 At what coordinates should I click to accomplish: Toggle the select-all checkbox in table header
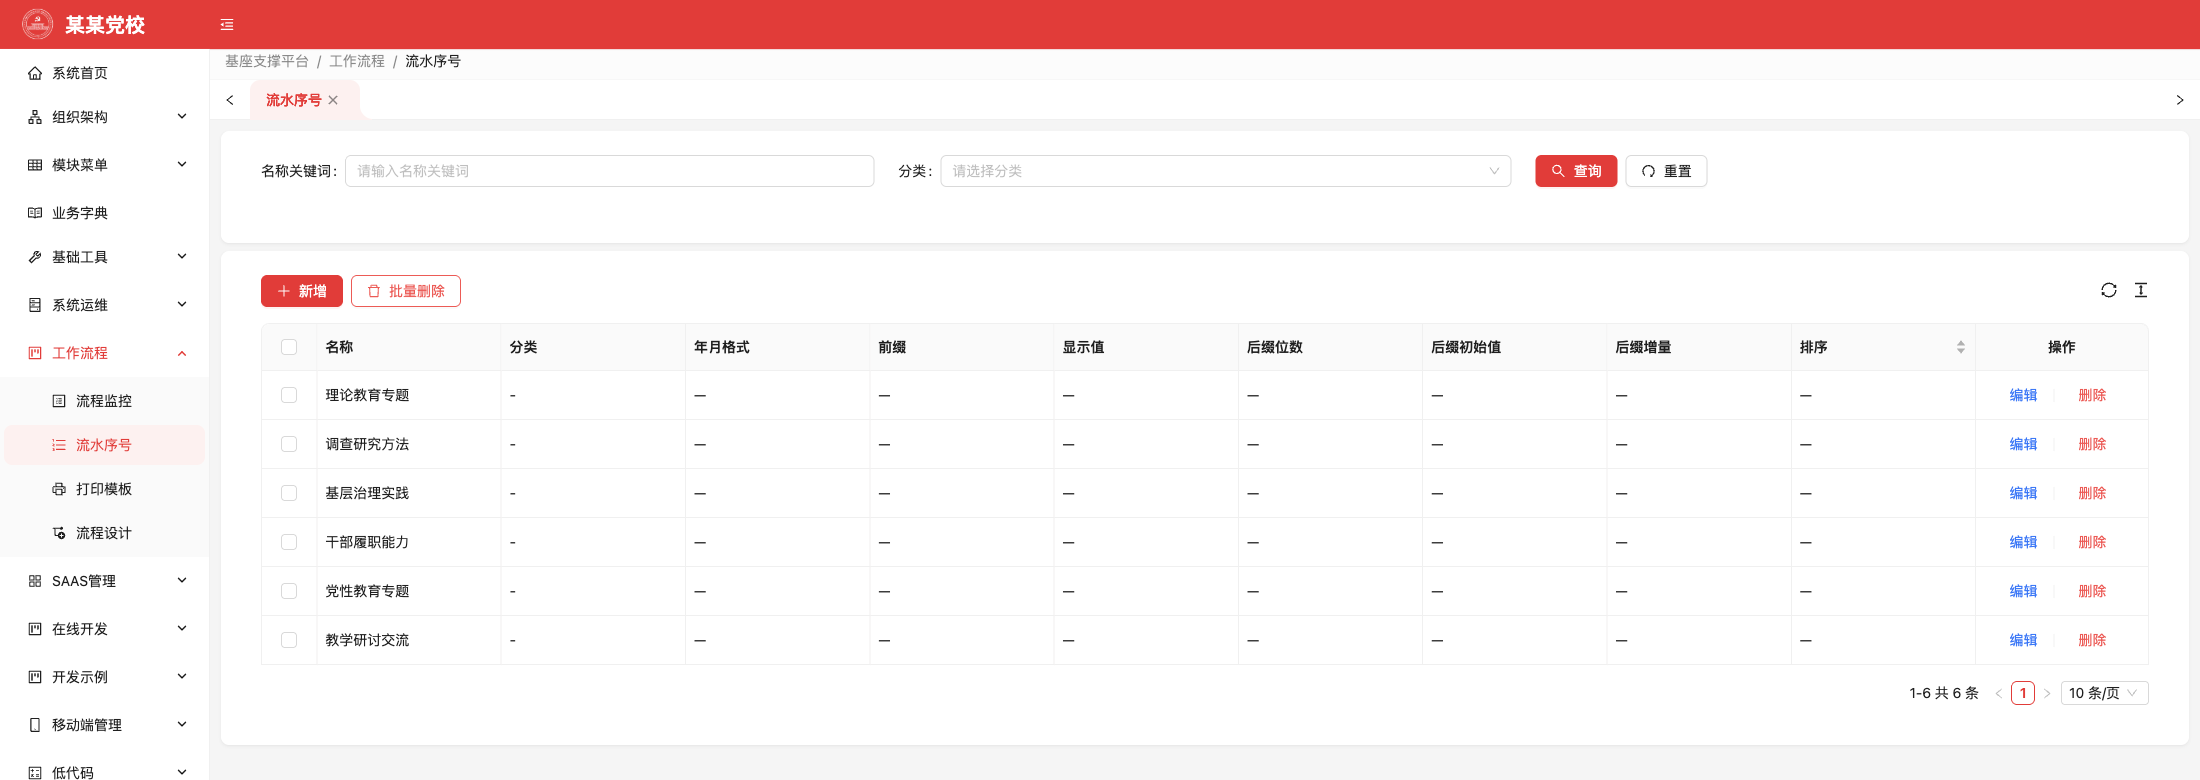pos(289,347)
